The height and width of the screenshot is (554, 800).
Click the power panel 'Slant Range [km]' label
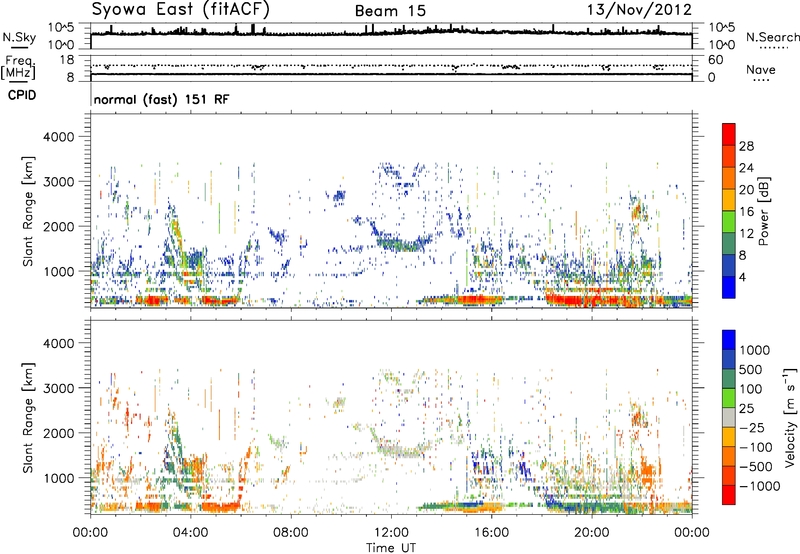pyautogui.click(x=28, y=211)
